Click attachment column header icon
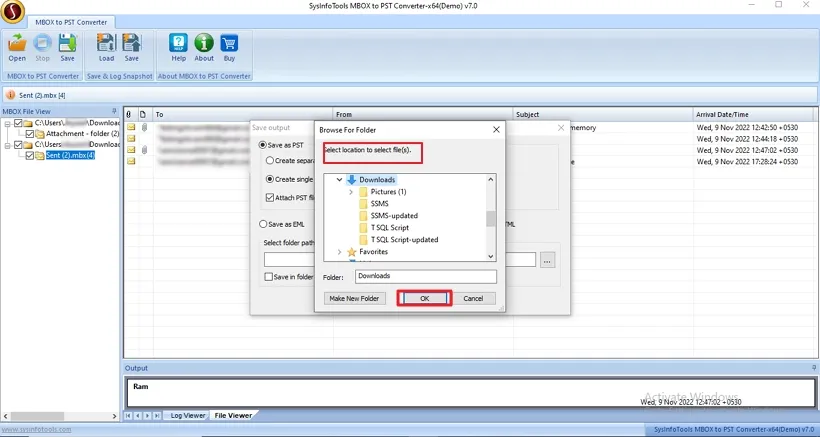820x437 pixels. coord(129,114)
